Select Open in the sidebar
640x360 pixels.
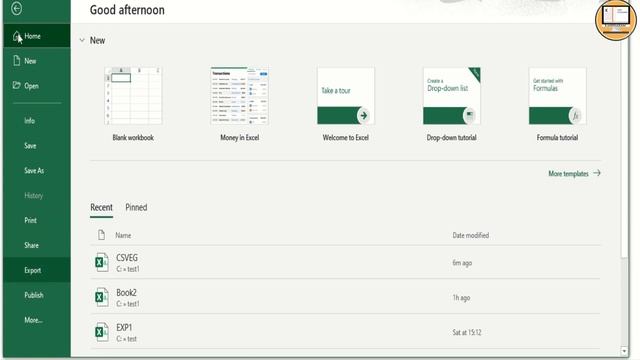point(37,86)
